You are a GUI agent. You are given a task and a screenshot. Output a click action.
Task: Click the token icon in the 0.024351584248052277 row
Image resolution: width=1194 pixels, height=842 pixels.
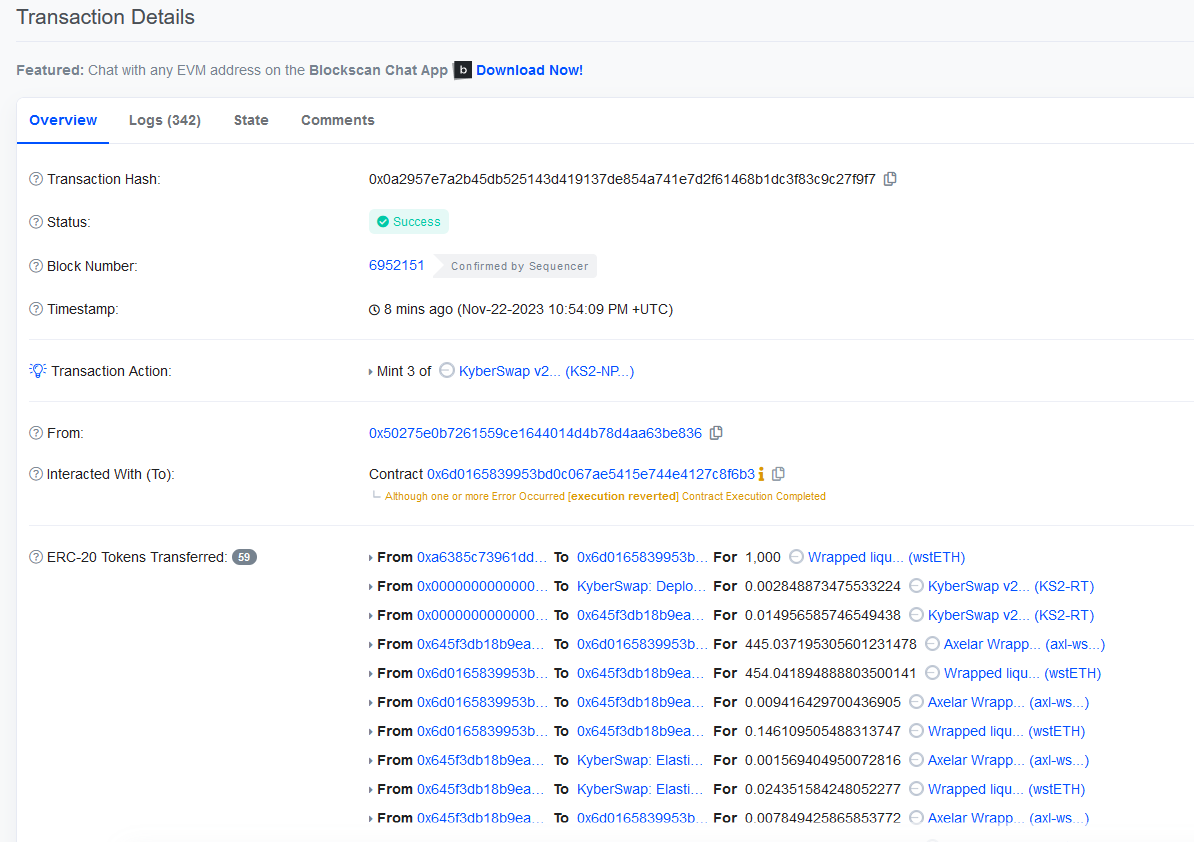(x=916, y=789)
